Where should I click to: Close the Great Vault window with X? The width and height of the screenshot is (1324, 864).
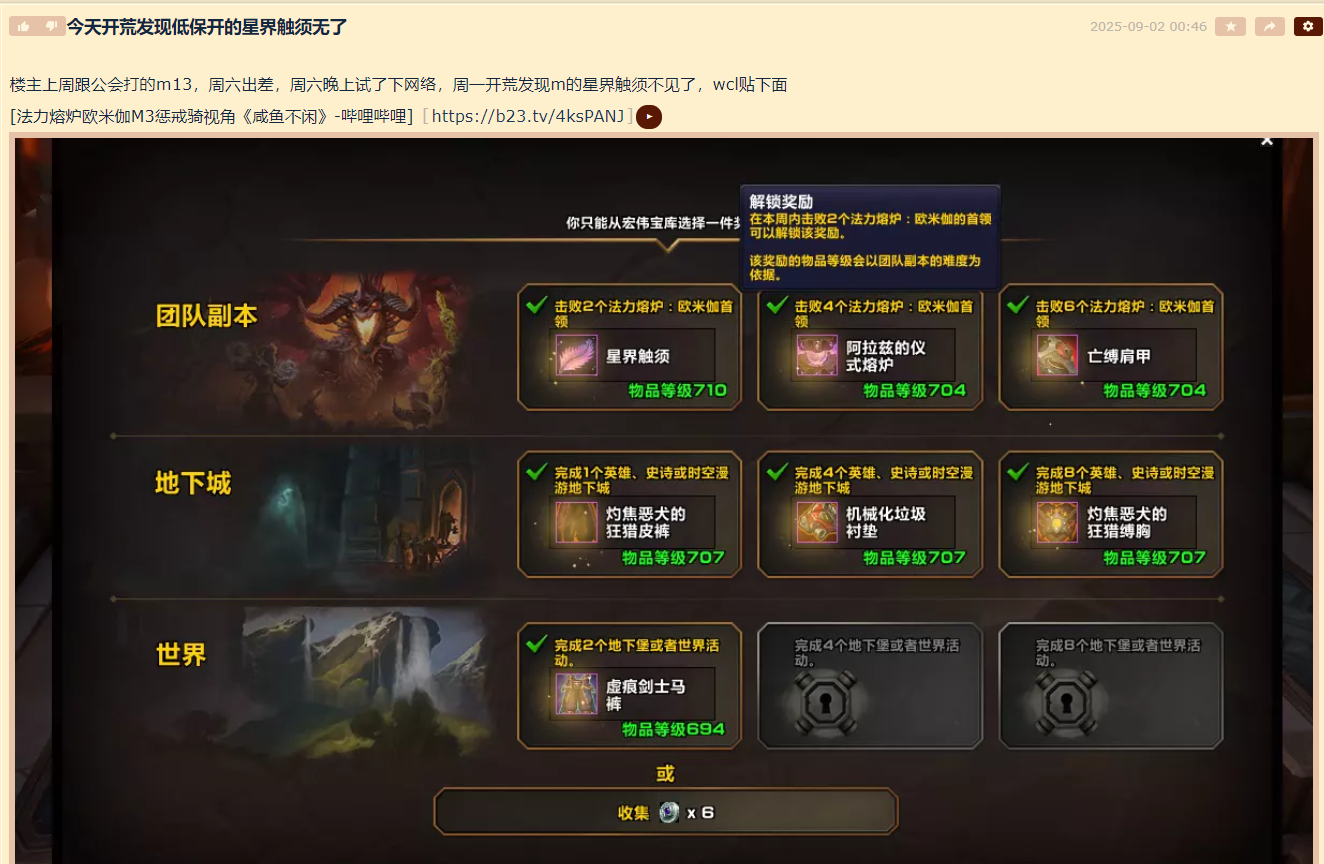pyautogui.click(x=1267, y=141)
